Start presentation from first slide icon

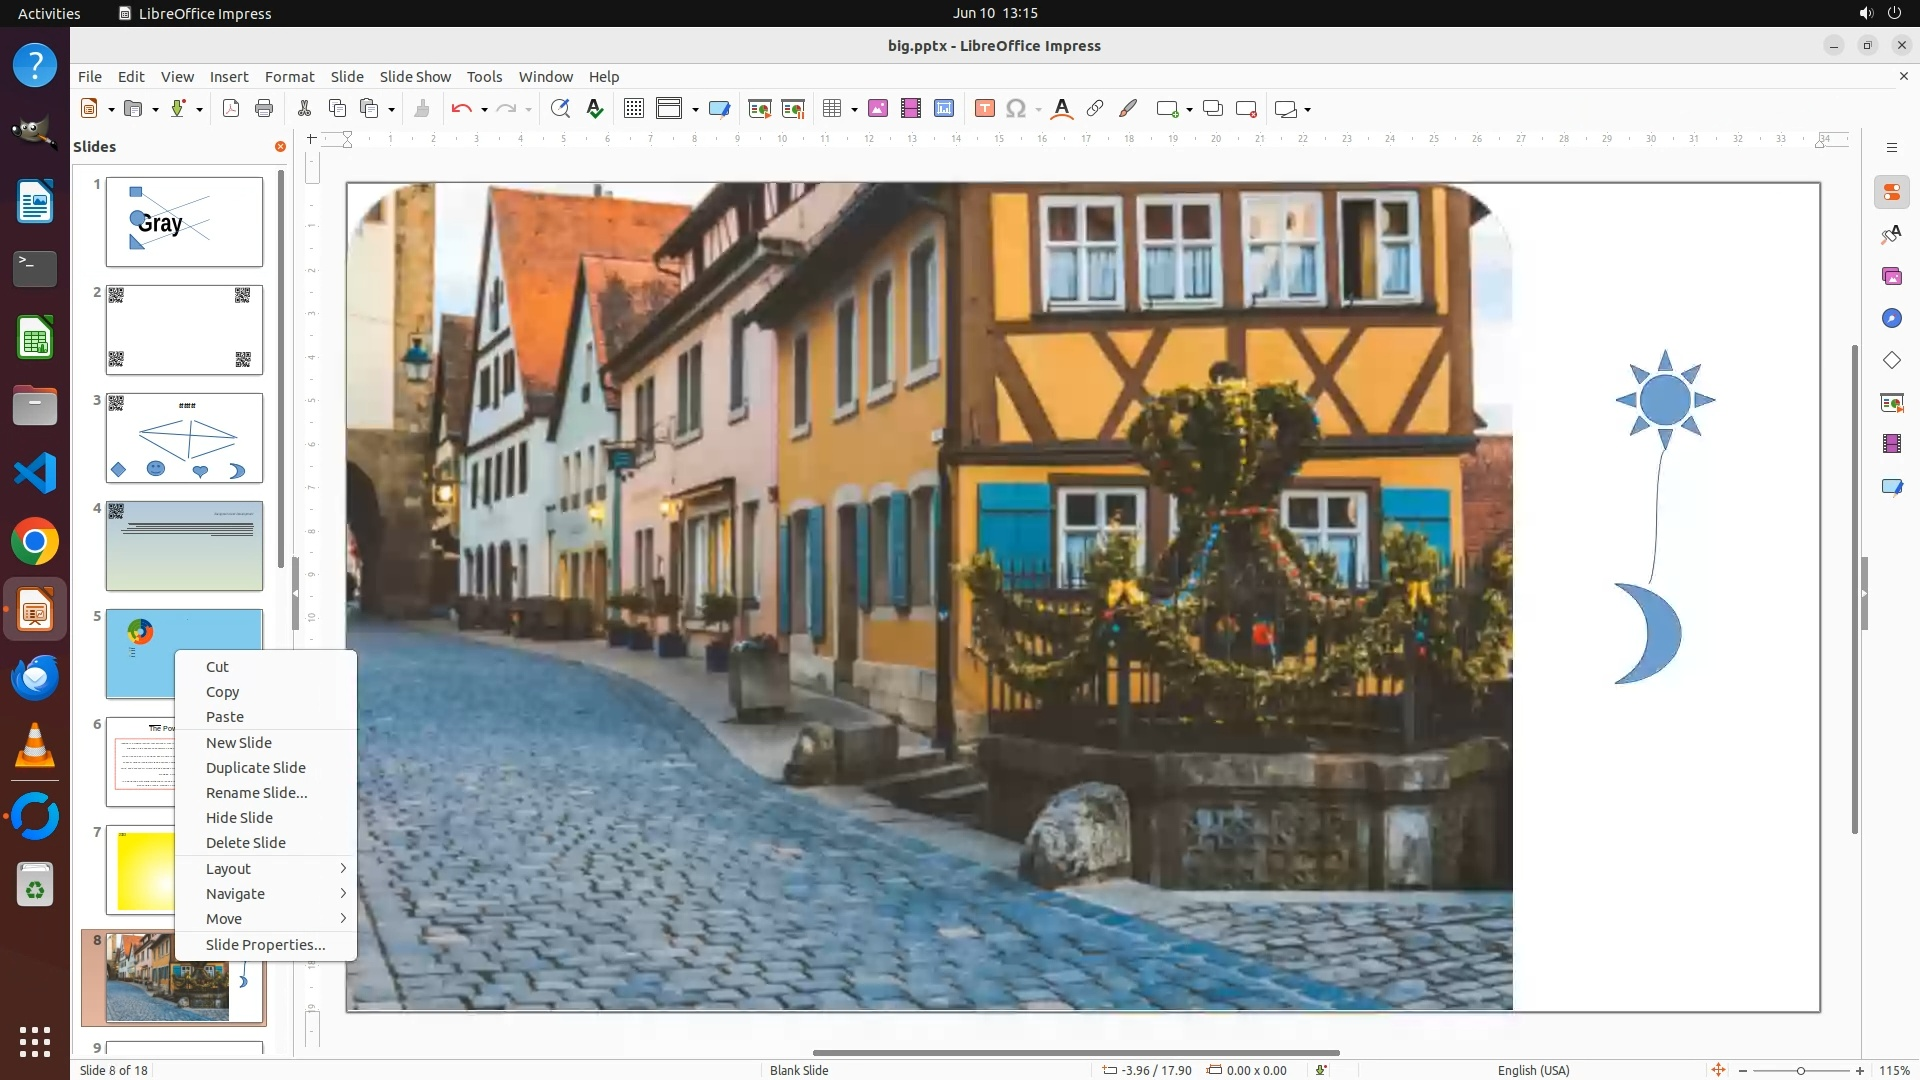(759, 109)
